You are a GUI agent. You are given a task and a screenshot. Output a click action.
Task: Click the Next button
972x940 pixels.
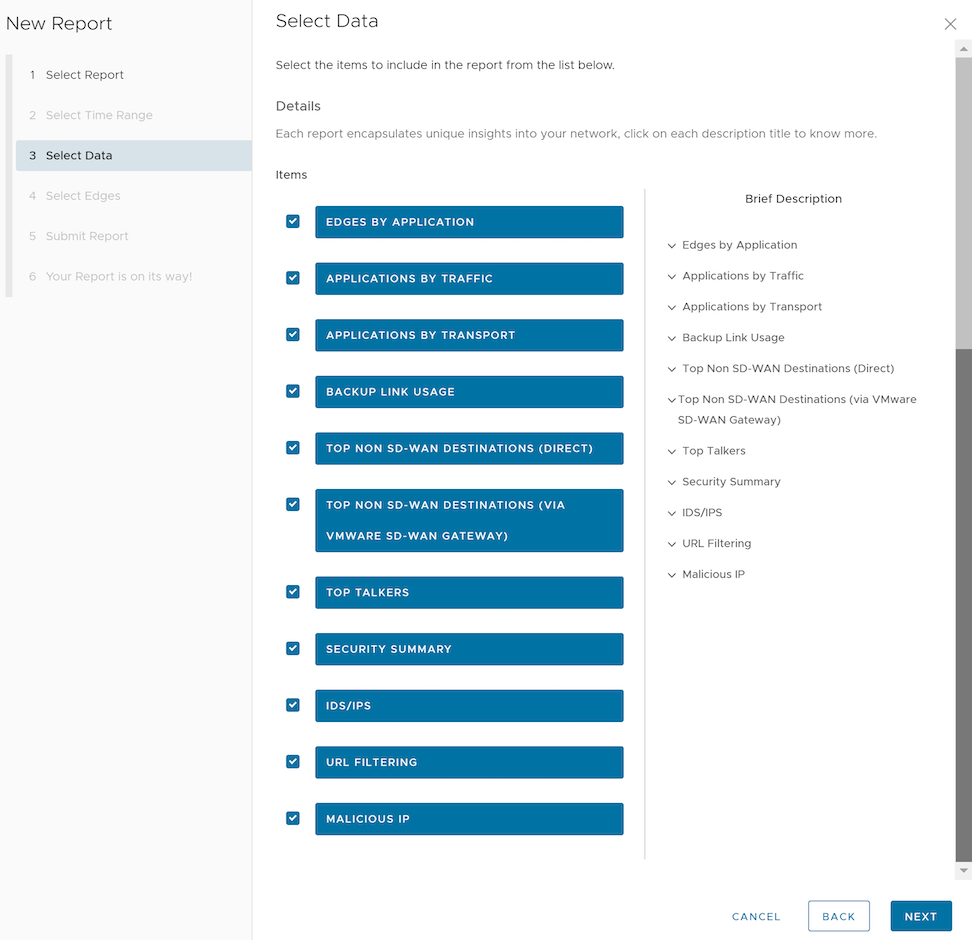920,916
